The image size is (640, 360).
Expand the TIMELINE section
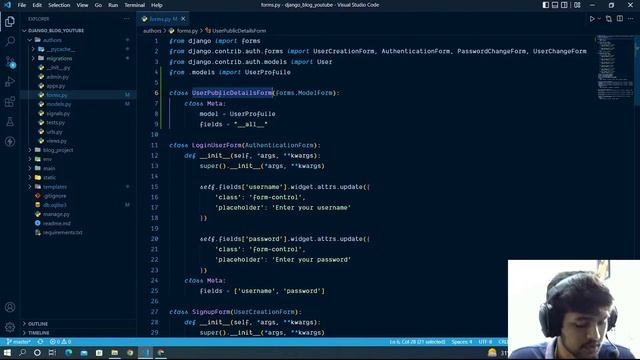click(x=39, y=333)
